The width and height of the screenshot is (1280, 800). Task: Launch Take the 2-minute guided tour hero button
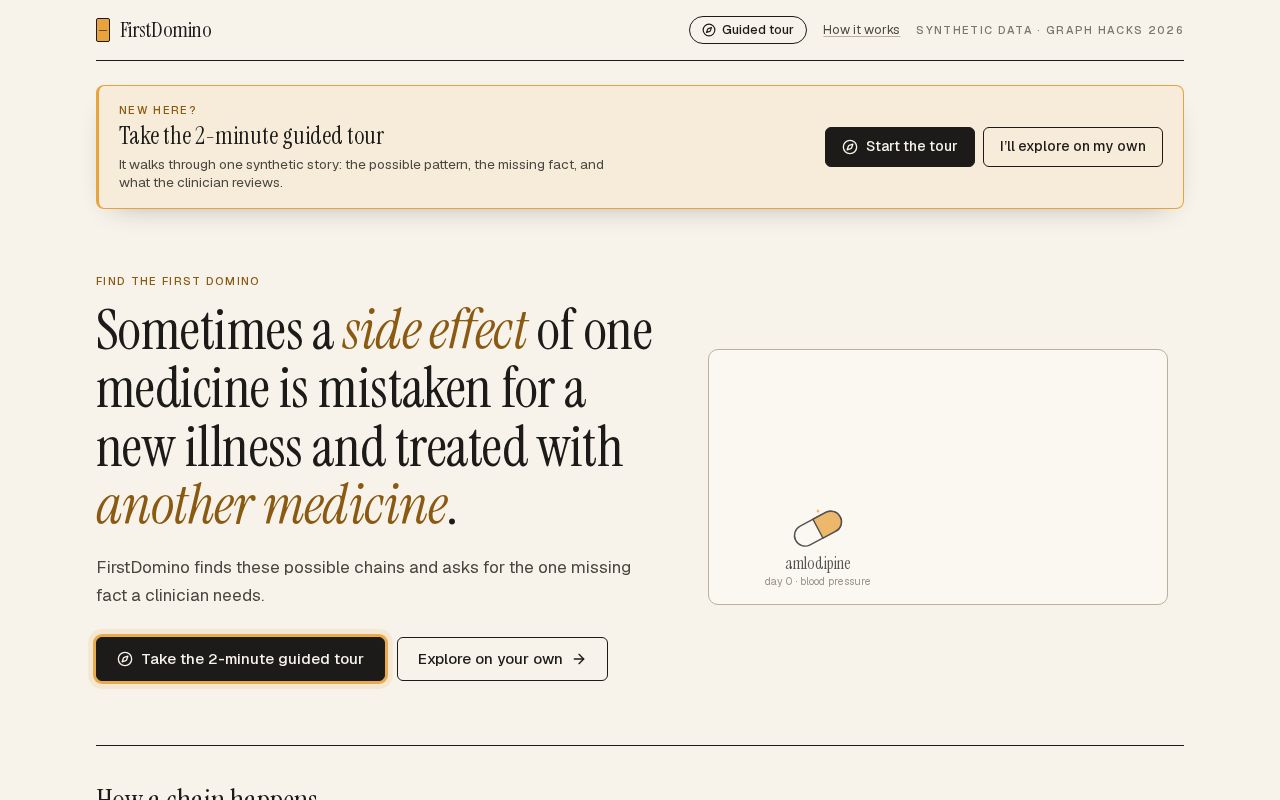(x=241, y=659)
